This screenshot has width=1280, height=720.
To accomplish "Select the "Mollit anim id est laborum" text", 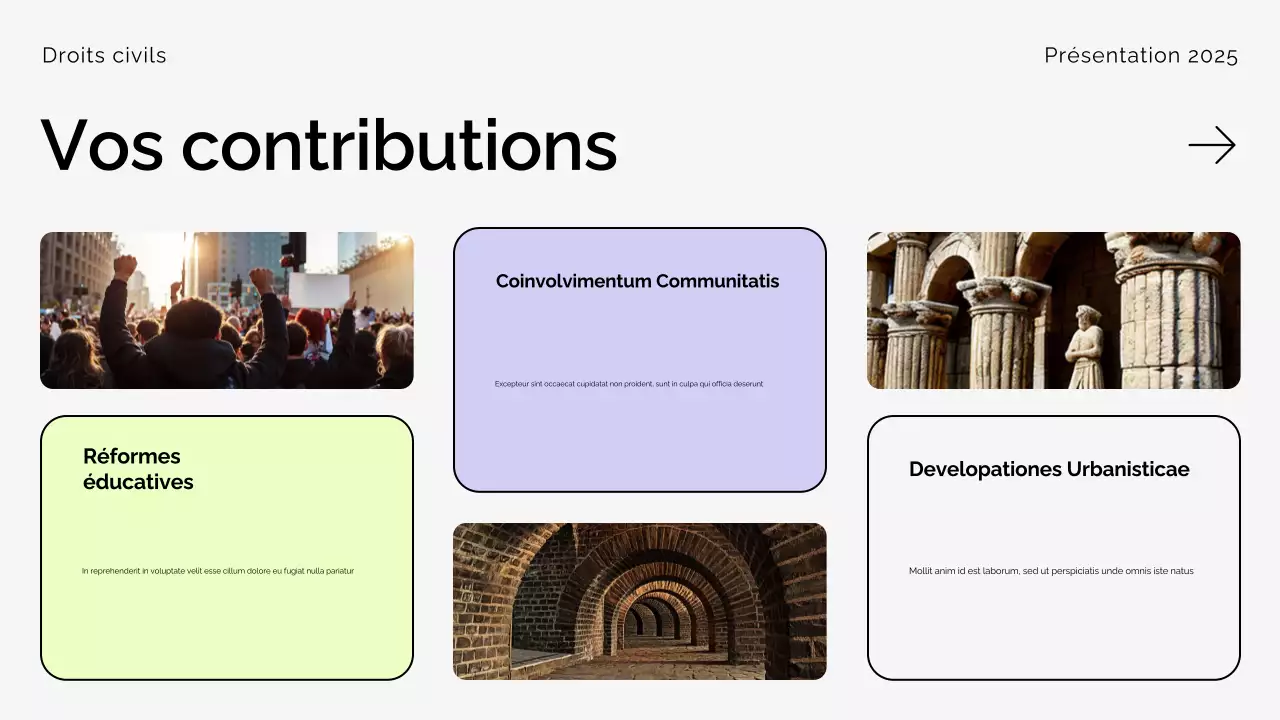I will point(1051,571).
